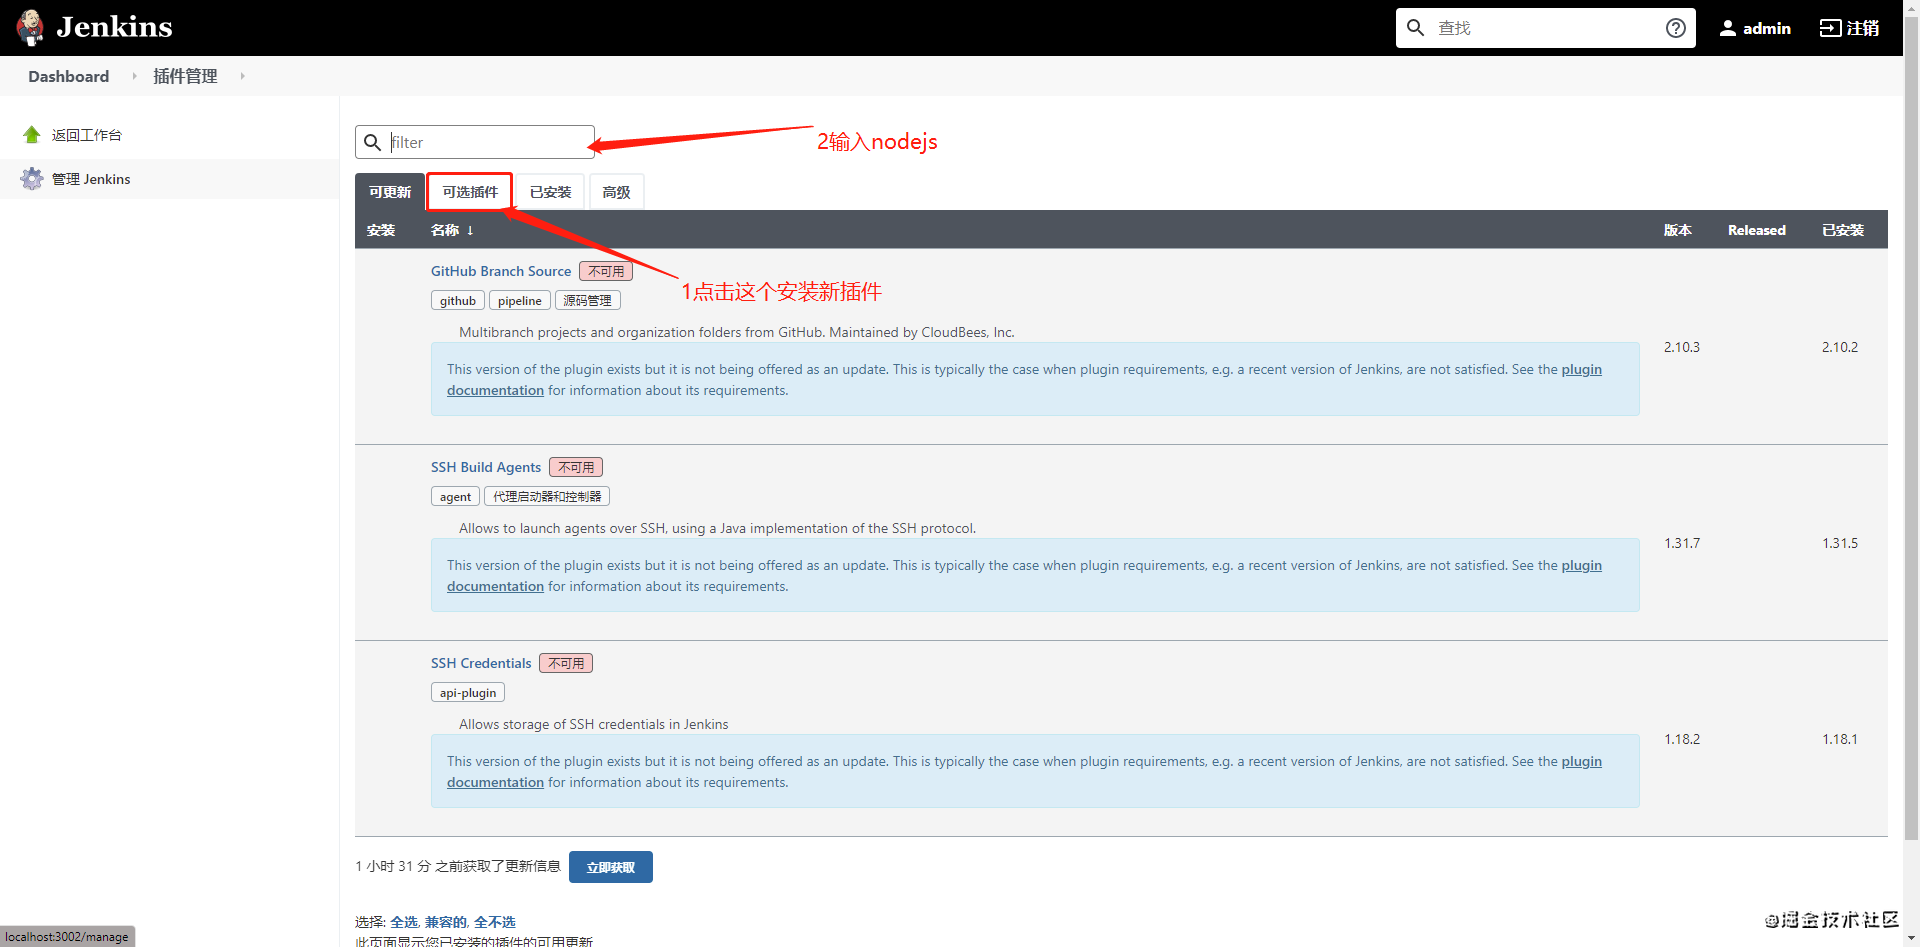The image size is (1920, 947).
Task: Click the magnifier icon in header search
Action: coord(1416,28)
